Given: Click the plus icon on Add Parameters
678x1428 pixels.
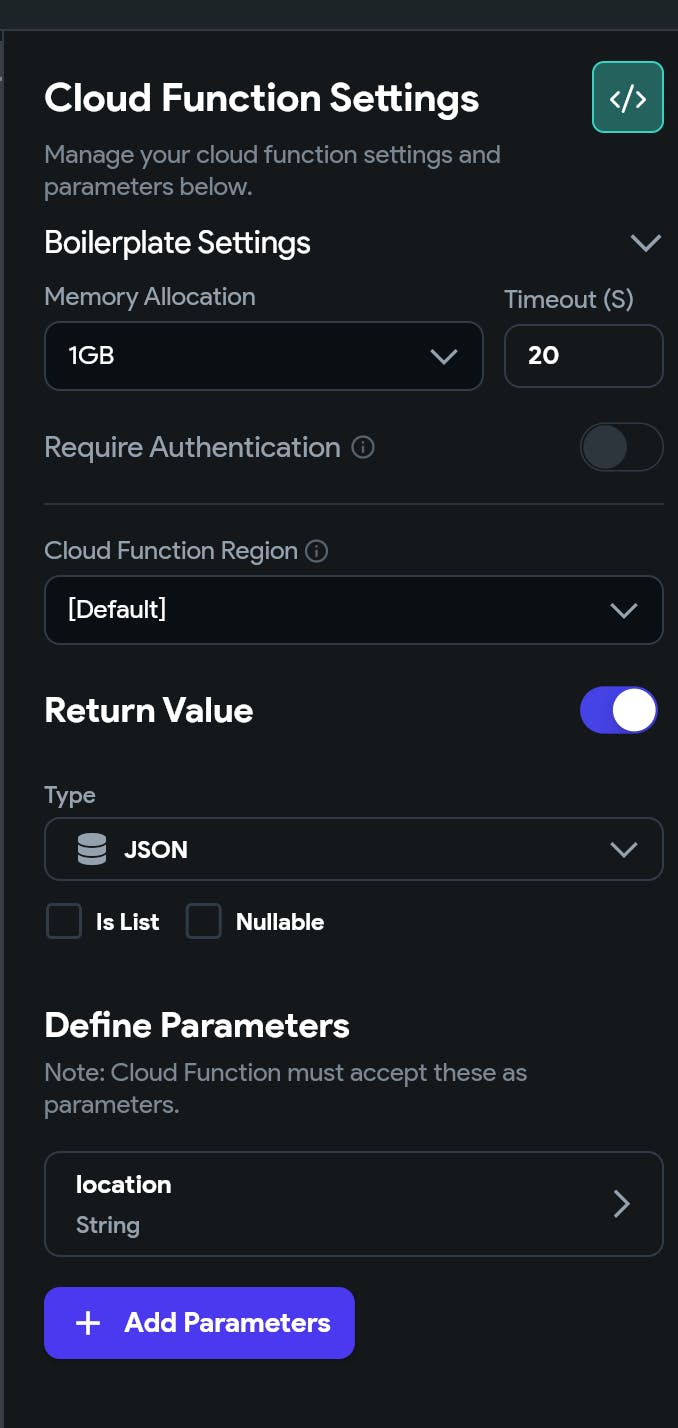Looking at the screenshot, I should point(88,1323).
